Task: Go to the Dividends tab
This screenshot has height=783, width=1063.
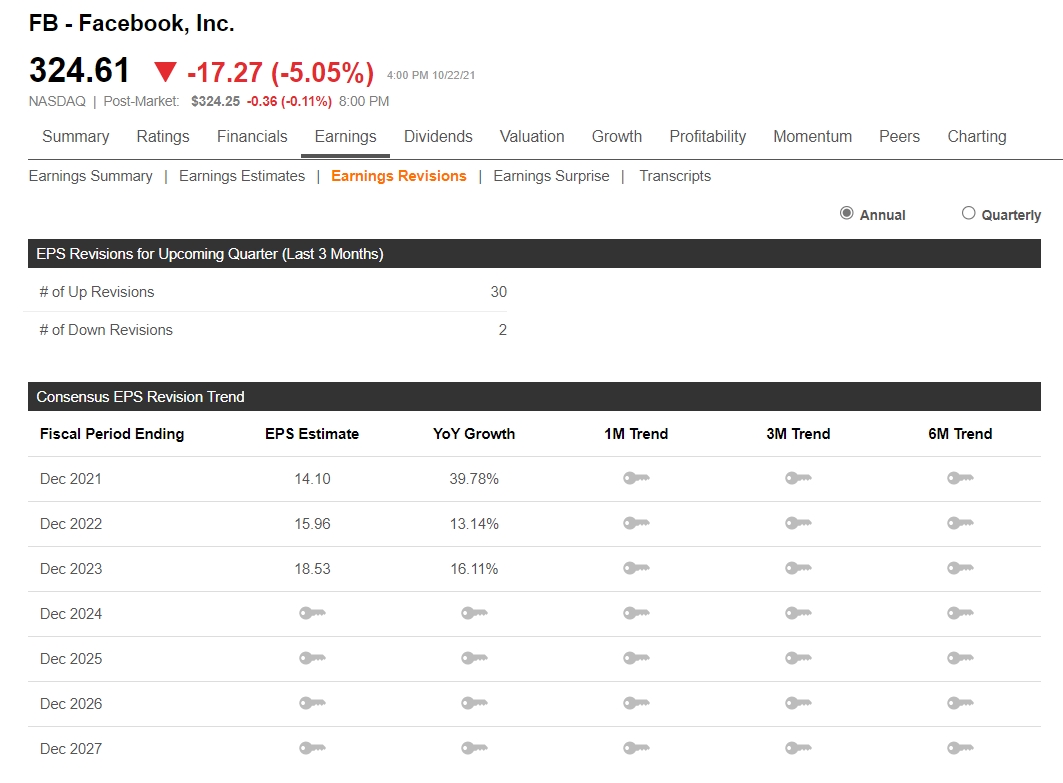Action: (x=438, y=136)
